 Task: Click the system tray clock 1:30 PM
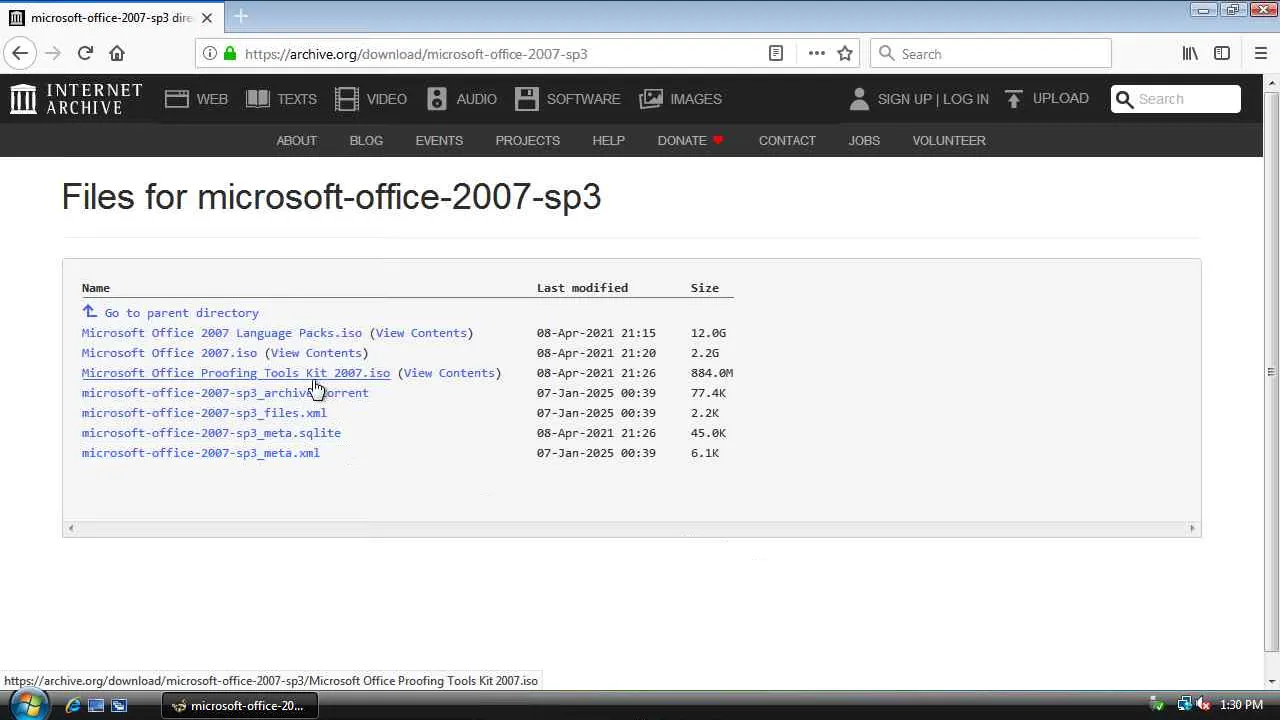point(1241,706)
